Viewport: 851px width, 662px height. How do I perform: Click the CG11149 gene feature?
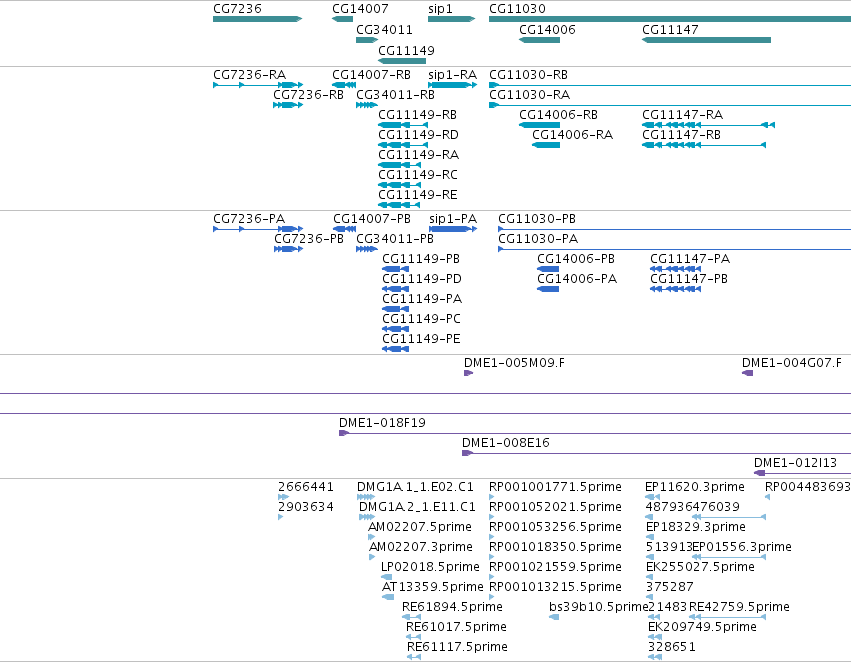[402, 61]
